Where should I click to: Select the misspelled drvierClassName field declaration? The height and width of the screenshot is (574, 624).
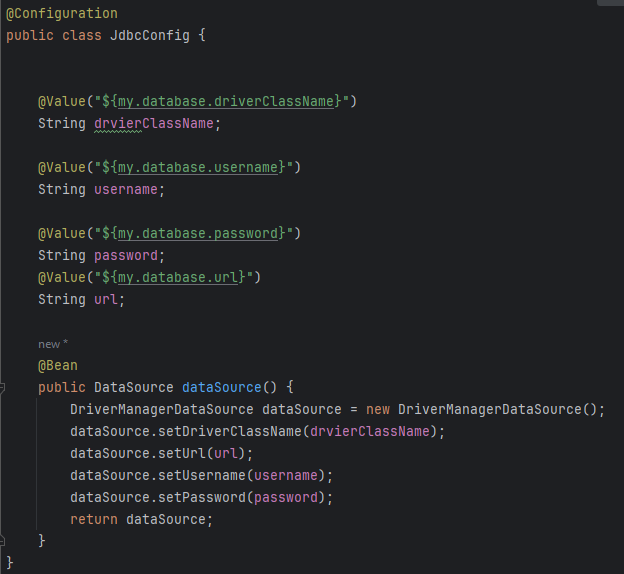coord(154,123)
